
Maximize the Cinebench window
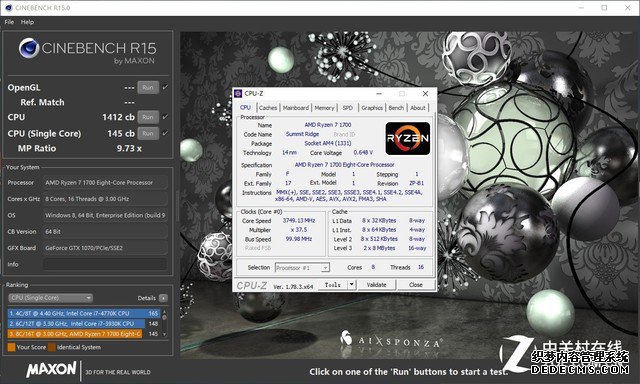(604, 8)
